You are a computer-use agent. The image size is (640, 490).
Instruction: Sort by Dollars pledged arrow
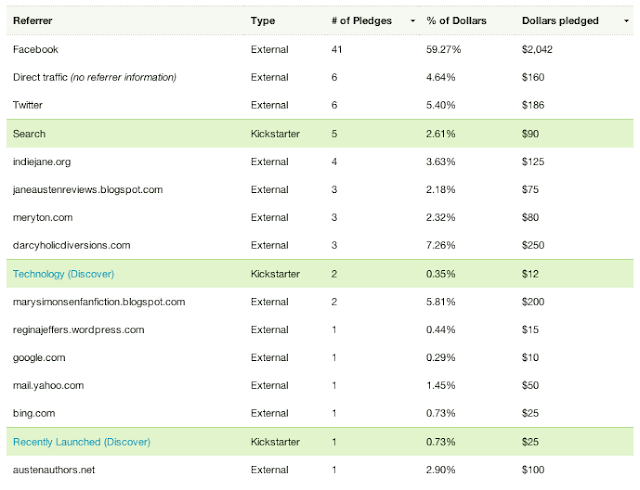click(x=627, y=21)
